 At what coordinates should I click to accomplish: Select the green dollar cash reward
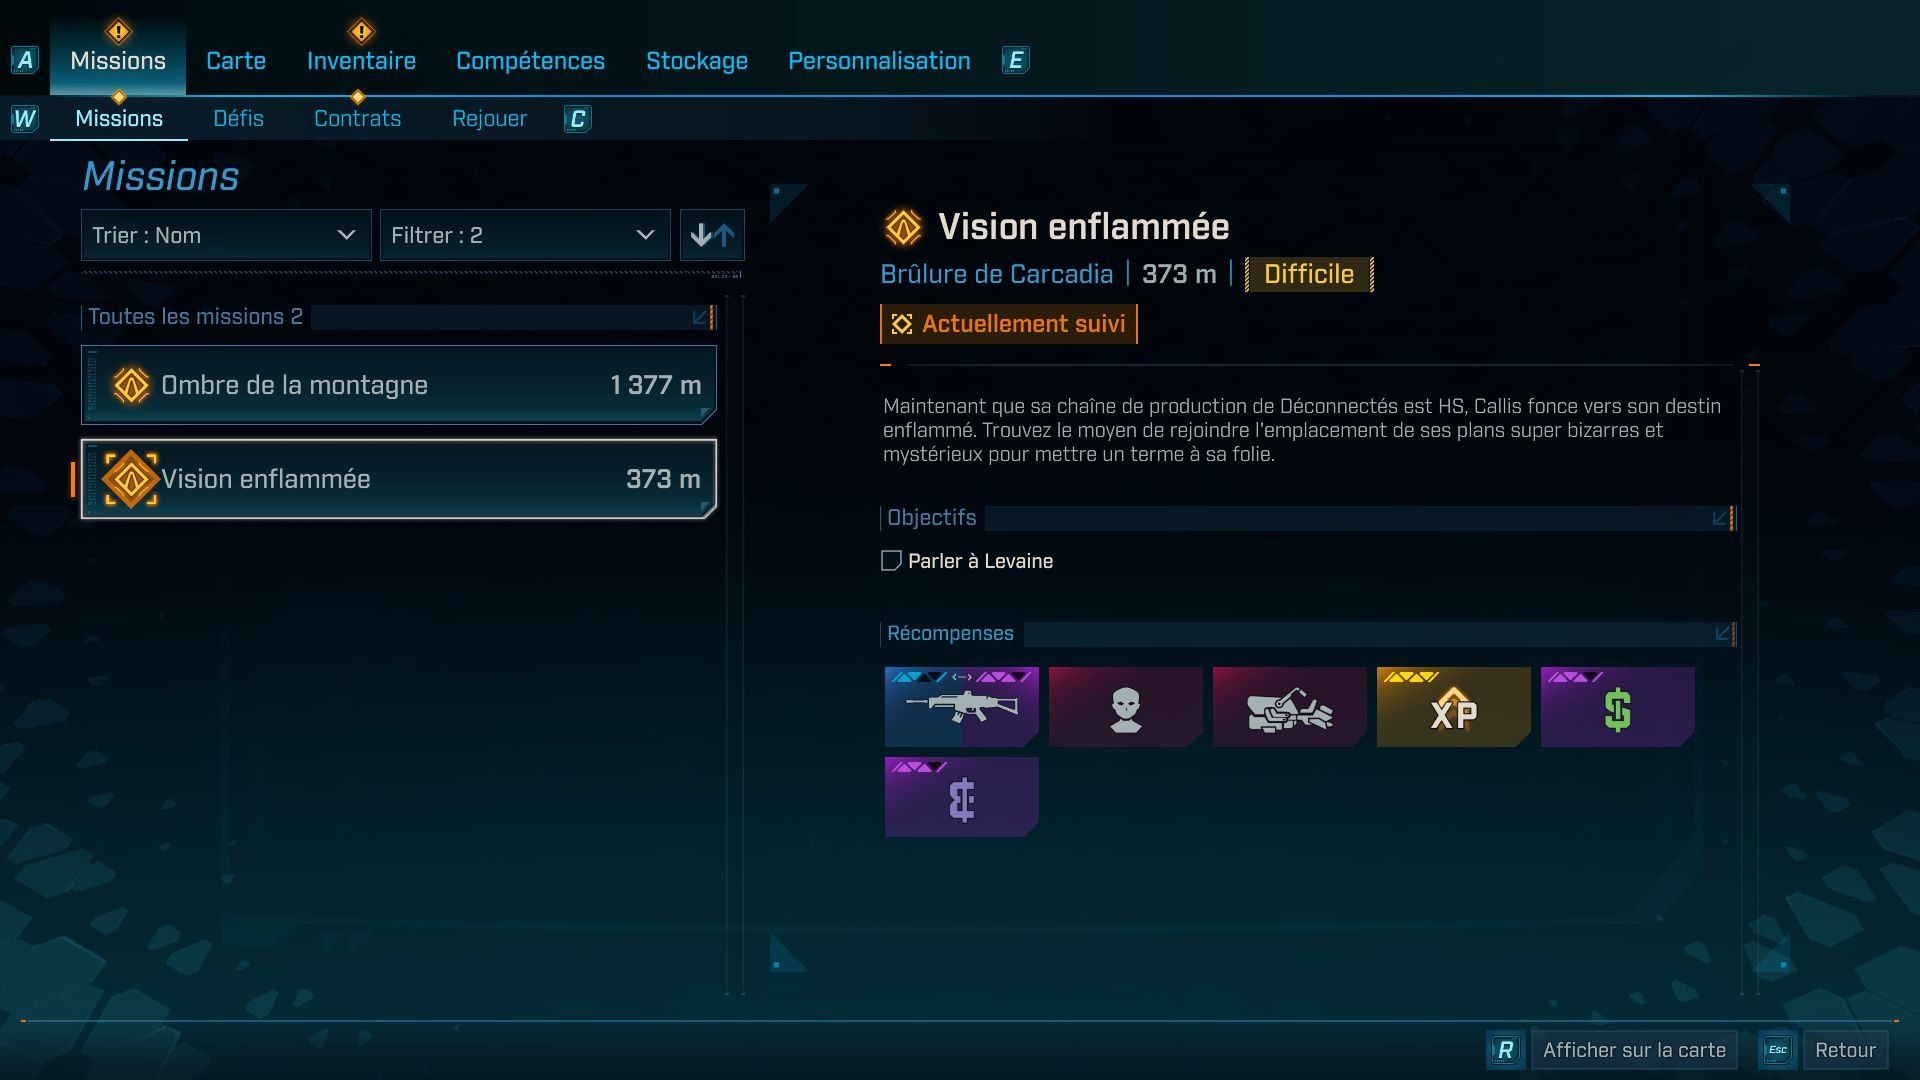click(x=1617, y=707)
